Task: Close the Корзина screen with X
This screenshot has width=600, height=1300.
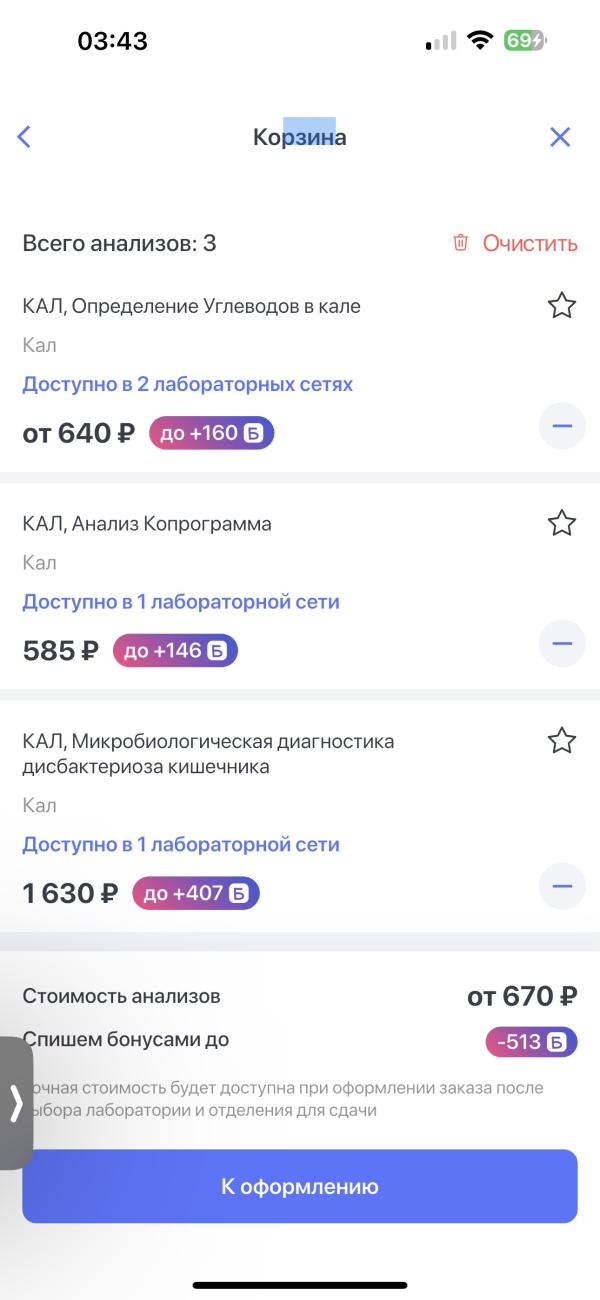Action: [x=560, y=137]
